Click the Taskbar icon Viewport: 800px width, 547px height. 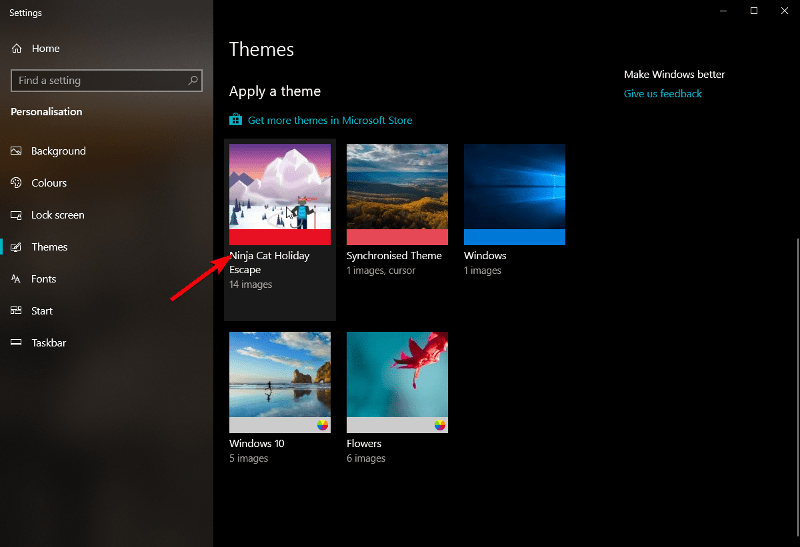(16, 342)
